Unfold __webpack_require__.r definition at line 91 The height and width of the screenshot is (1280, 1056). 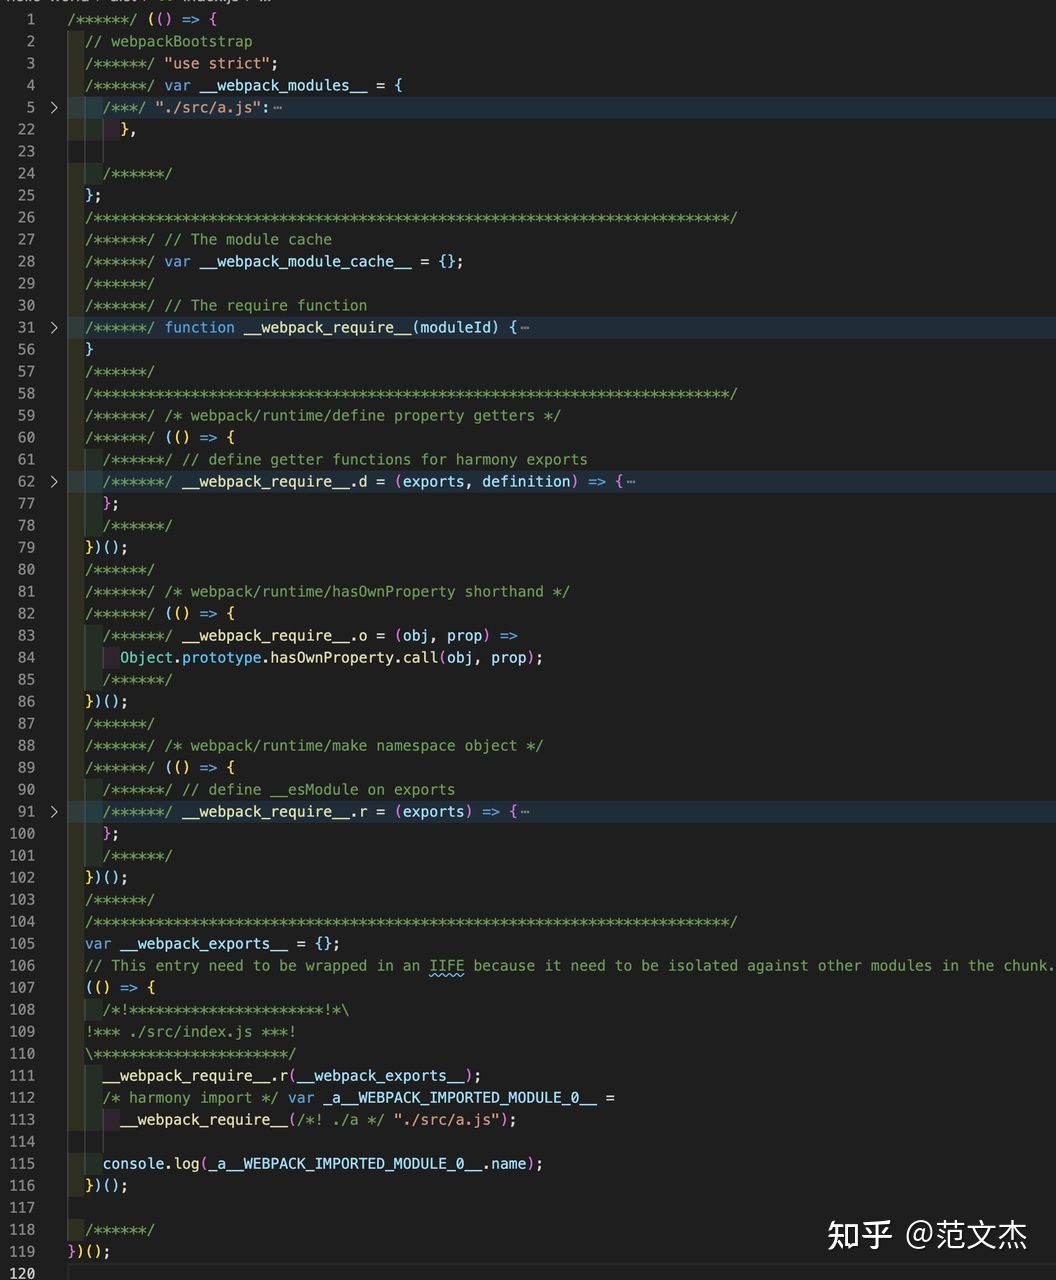(53, 811)
